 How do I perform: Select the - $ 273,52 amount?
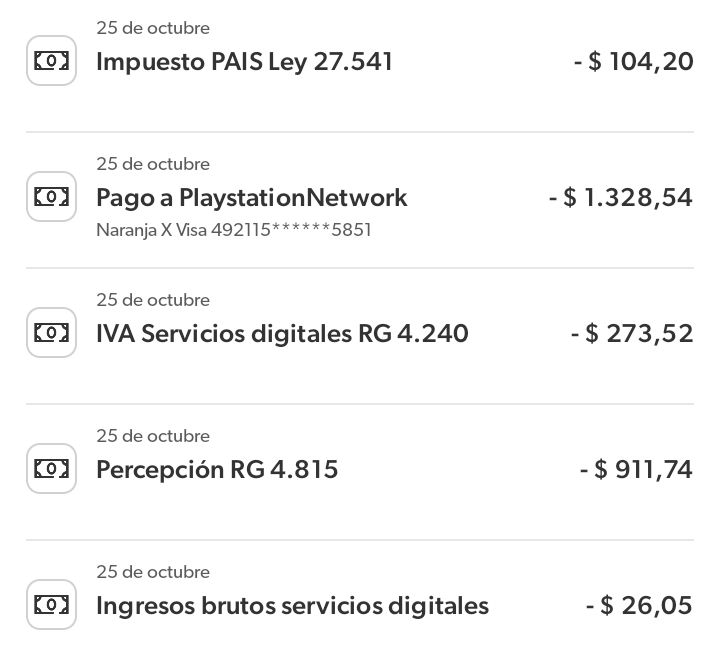(x=632, y=333)
